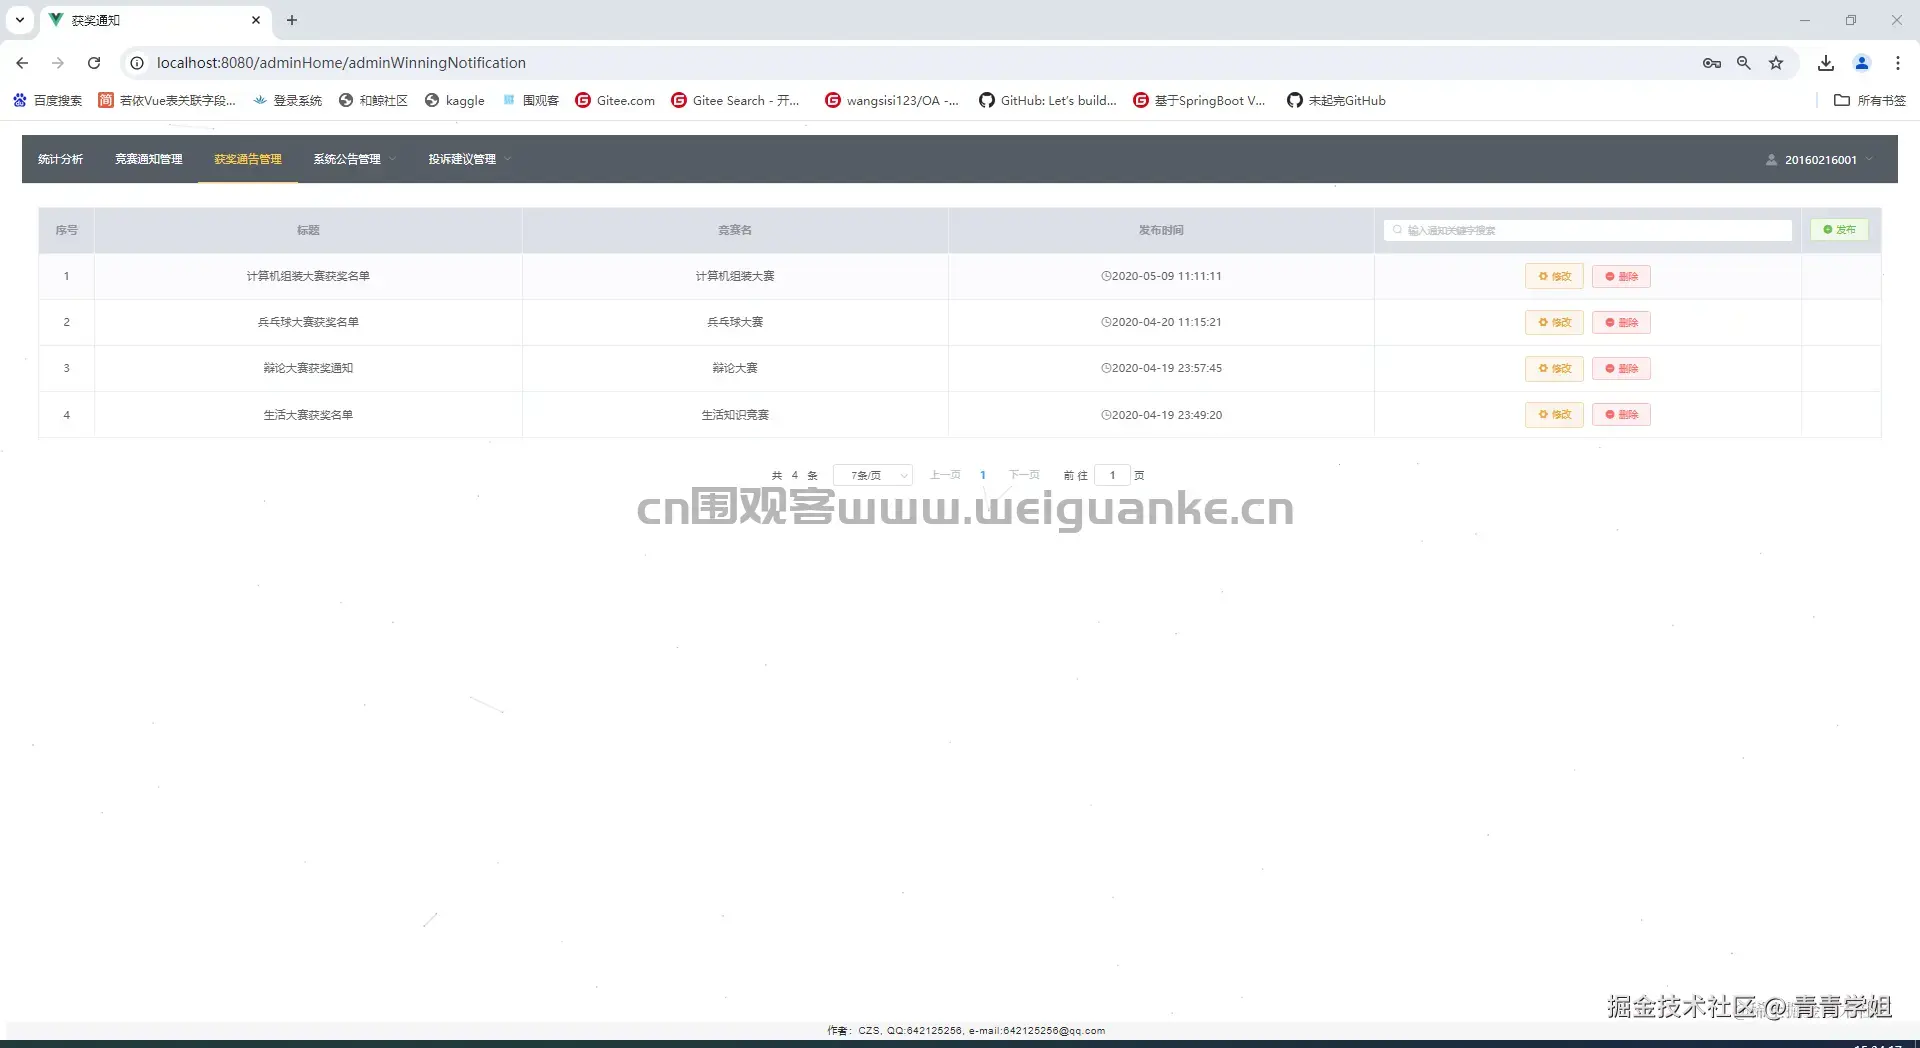Edit the 计算机组装大赛获奖名单 row
This screenshot has width=1920, height=1048.
click(1554, 276)
